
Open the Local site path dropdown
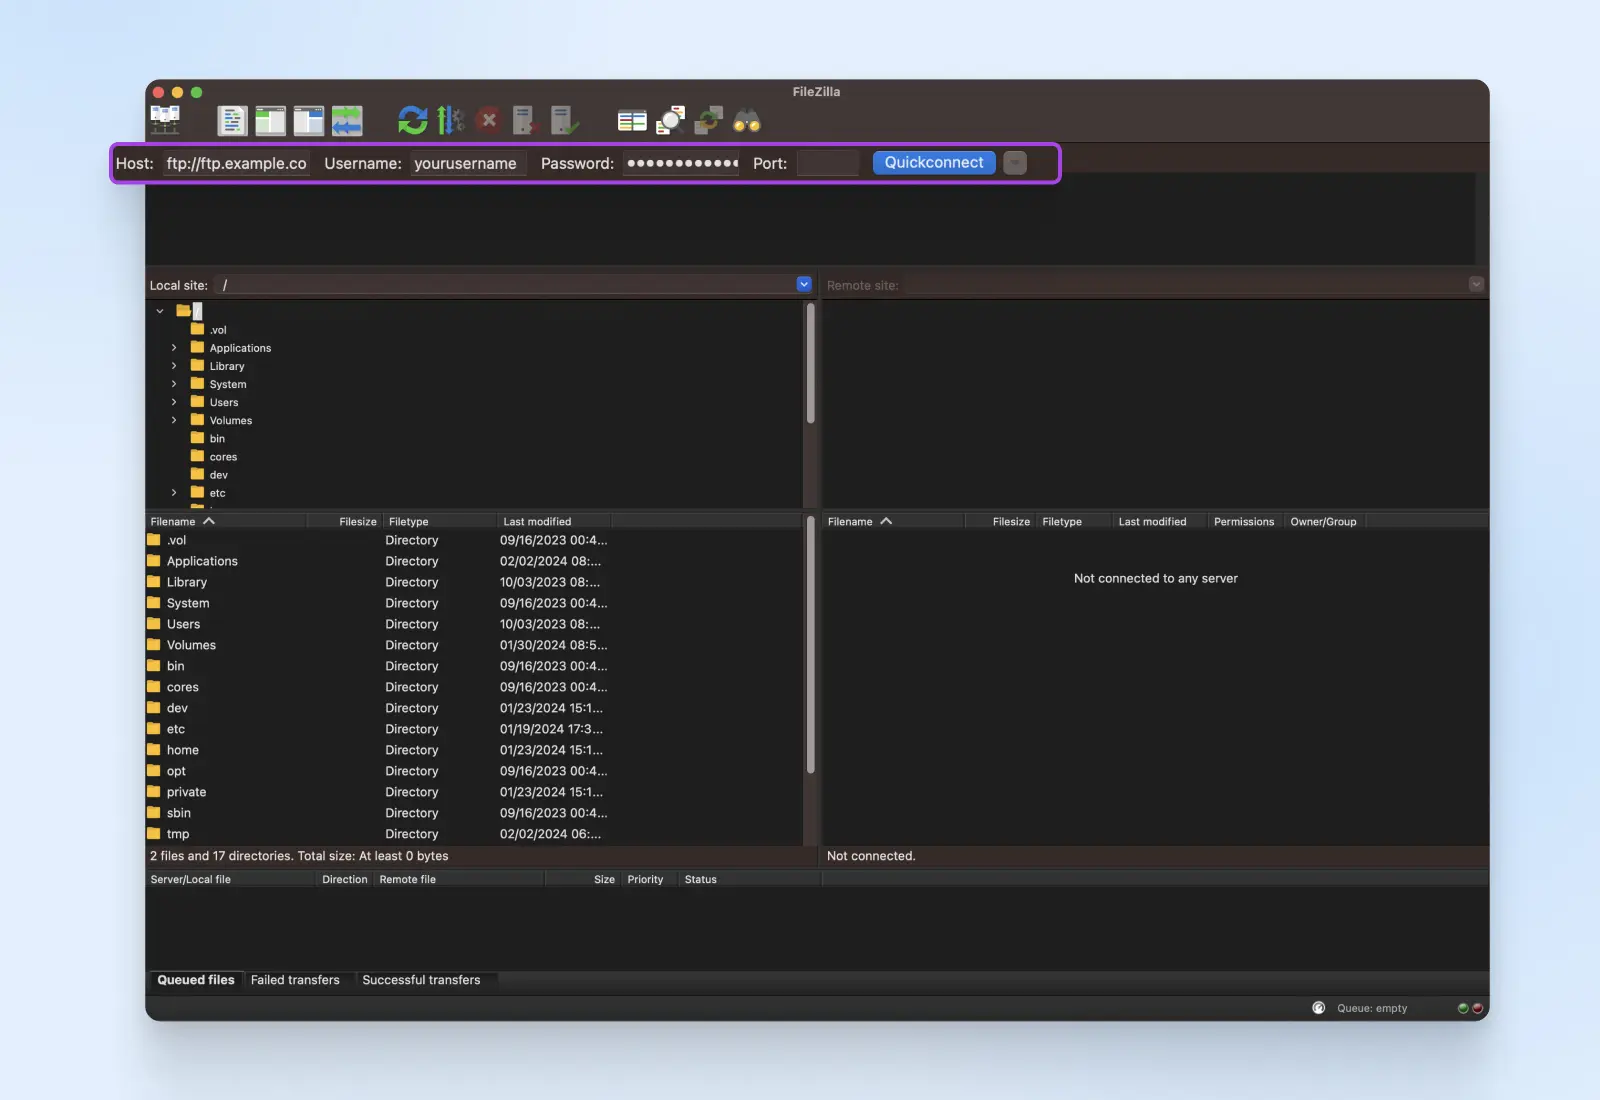[x=803, y=285]
